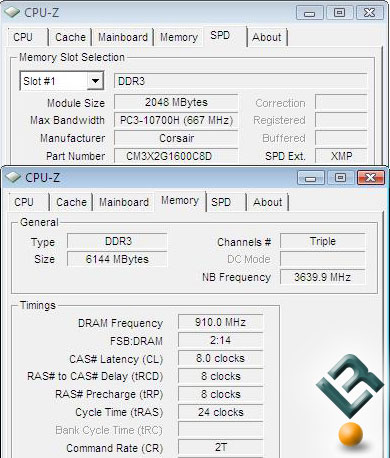Click Command Rate value 2T
The height and width of the screenshot is (458, 390).
[x=220, y=447]
